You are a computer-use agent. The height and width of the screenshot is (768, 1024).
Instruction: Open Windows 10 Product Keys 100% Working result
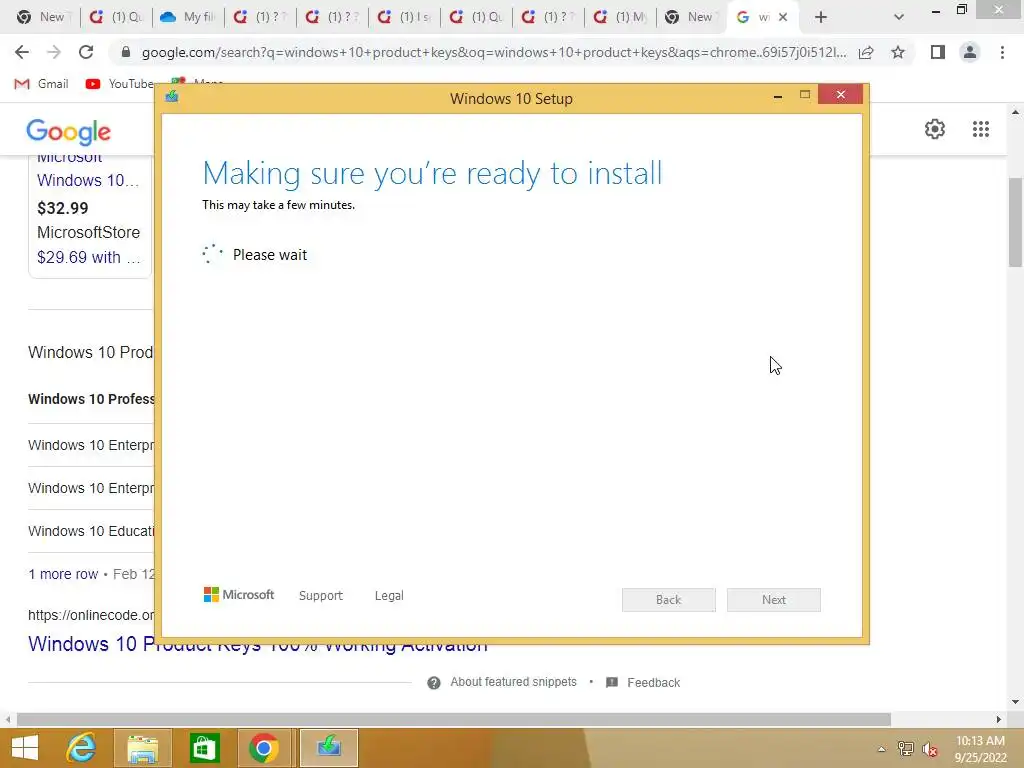257,644
